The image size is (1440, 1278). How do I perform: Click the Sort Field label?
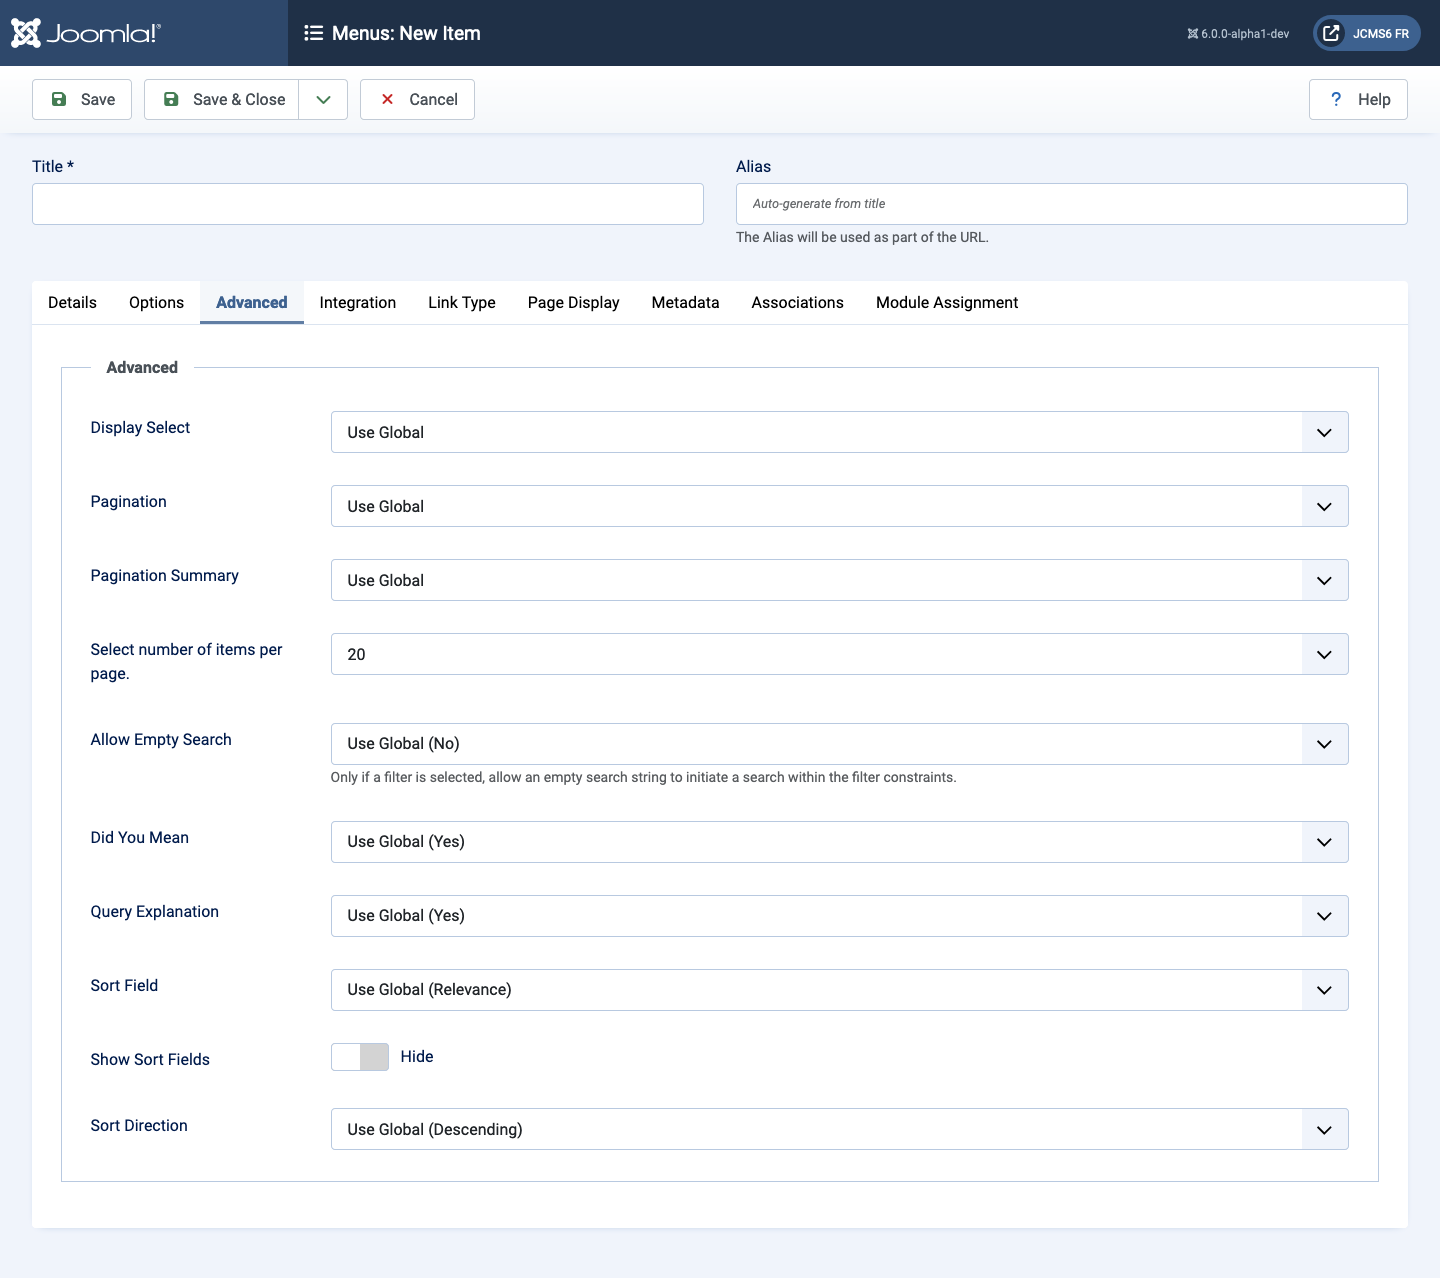tap(124, 985)
